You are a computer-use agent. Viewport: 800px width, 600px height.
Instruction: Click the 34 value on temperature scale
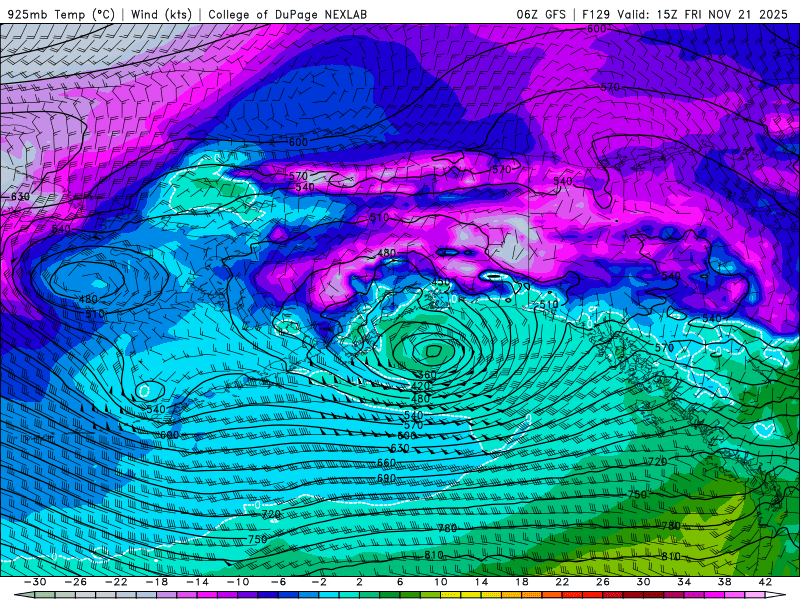point(684,582)
